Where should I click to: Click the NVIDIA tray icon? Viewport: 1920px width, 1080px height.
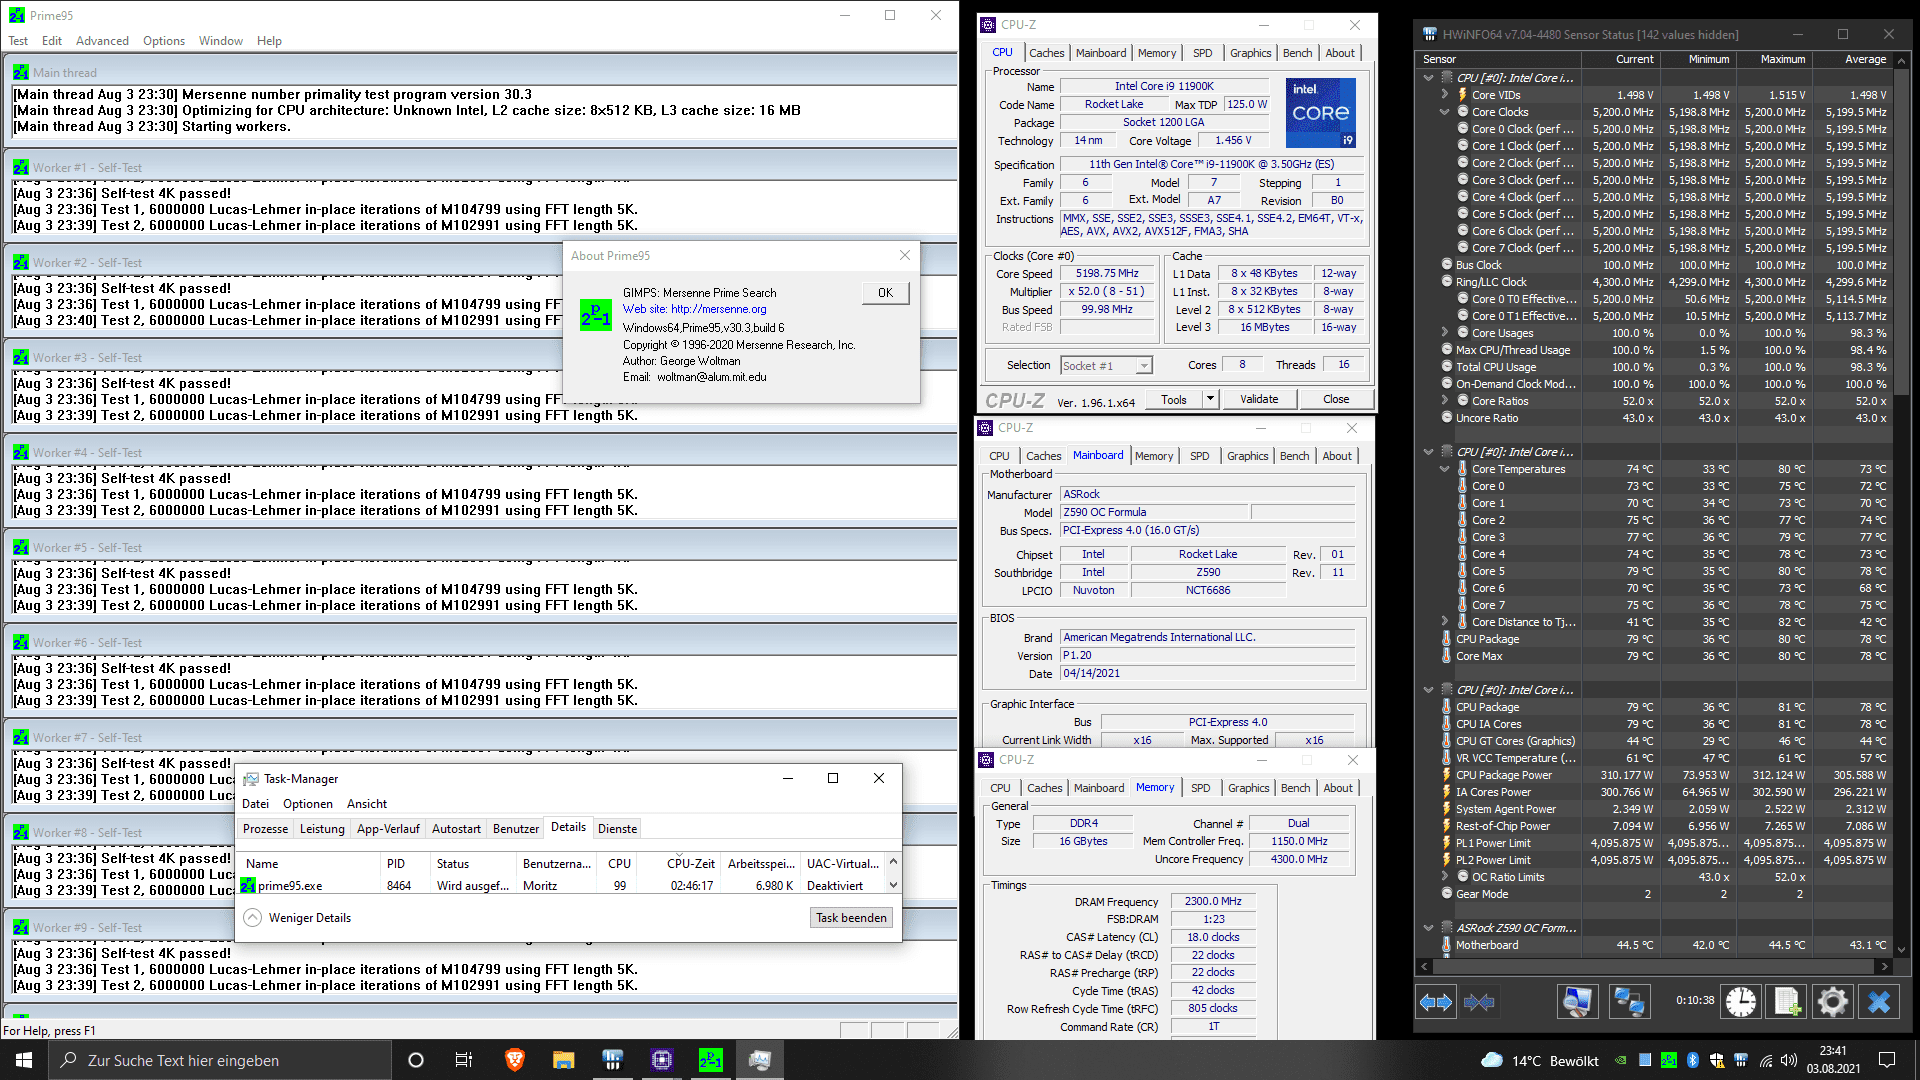(1620, 1061)
